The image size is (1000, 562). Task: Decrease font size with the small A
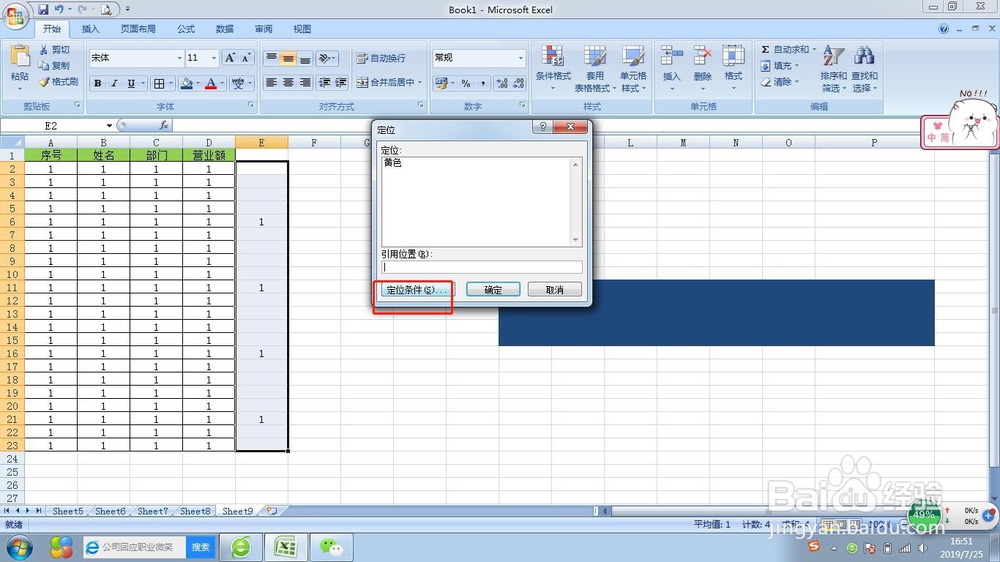(x=246, y=58)
